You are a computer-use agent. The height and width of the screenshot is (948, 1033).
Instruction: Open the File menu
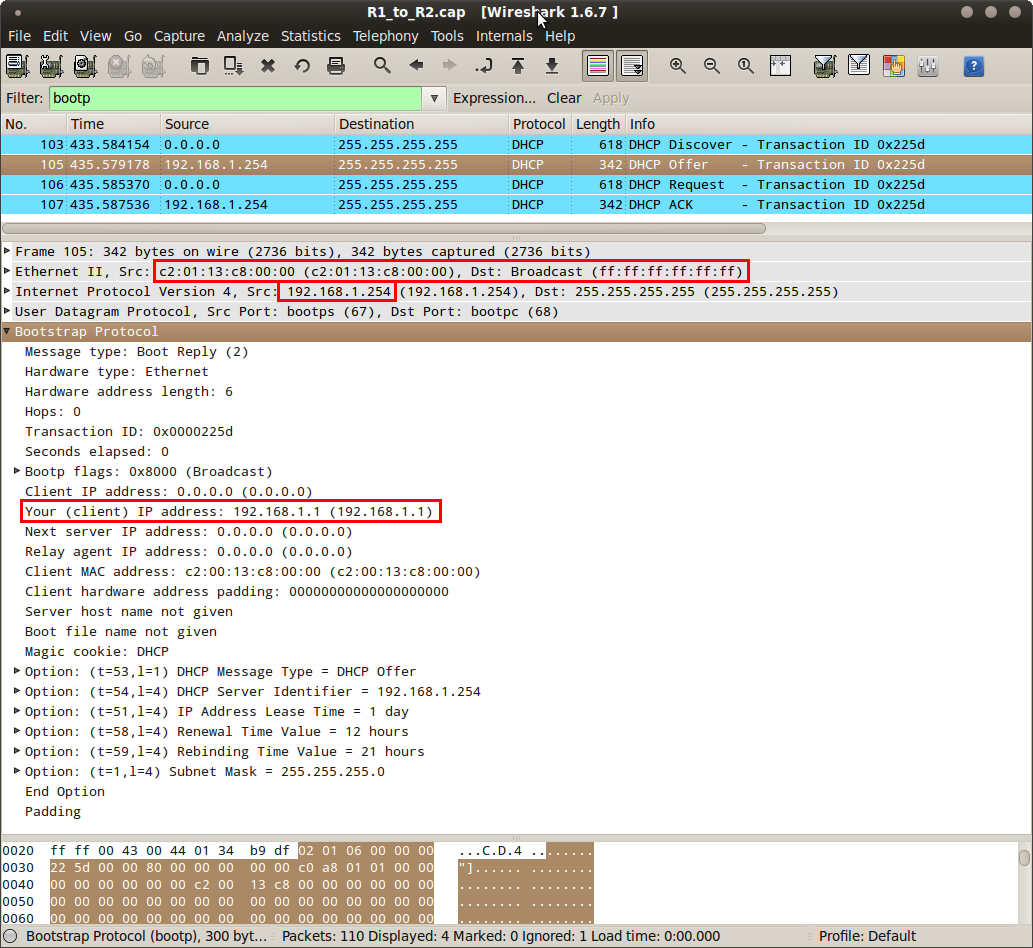pyautogui.click(x=19, y=36)
